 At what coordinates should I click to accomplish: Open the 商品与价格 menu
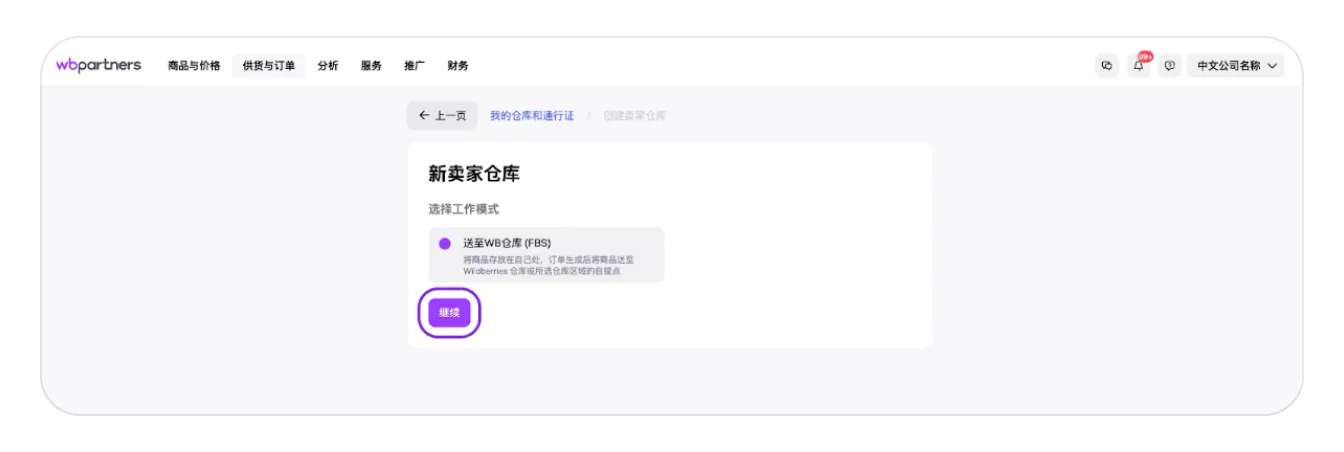click(x=194, y=66)
